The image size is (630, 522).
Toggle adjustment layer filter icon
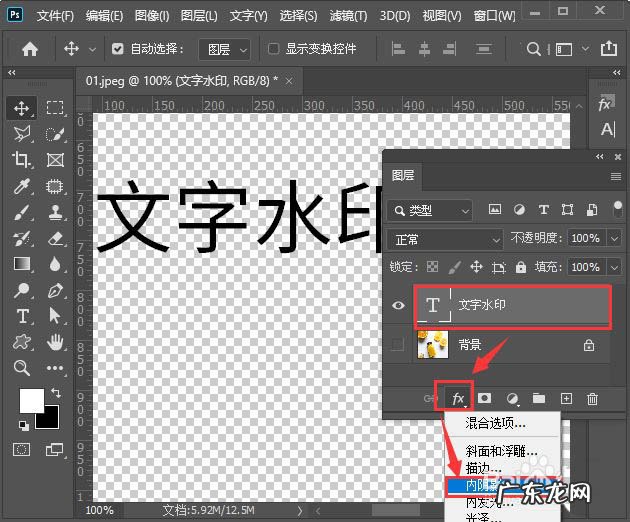click(x=519, y=209)
